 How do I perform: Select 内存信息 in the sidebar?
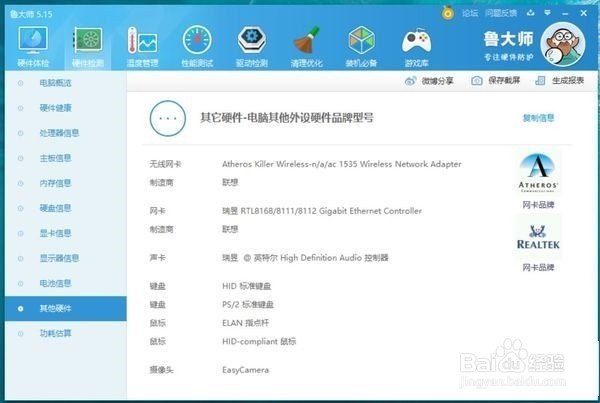click(x=66, y=183)
